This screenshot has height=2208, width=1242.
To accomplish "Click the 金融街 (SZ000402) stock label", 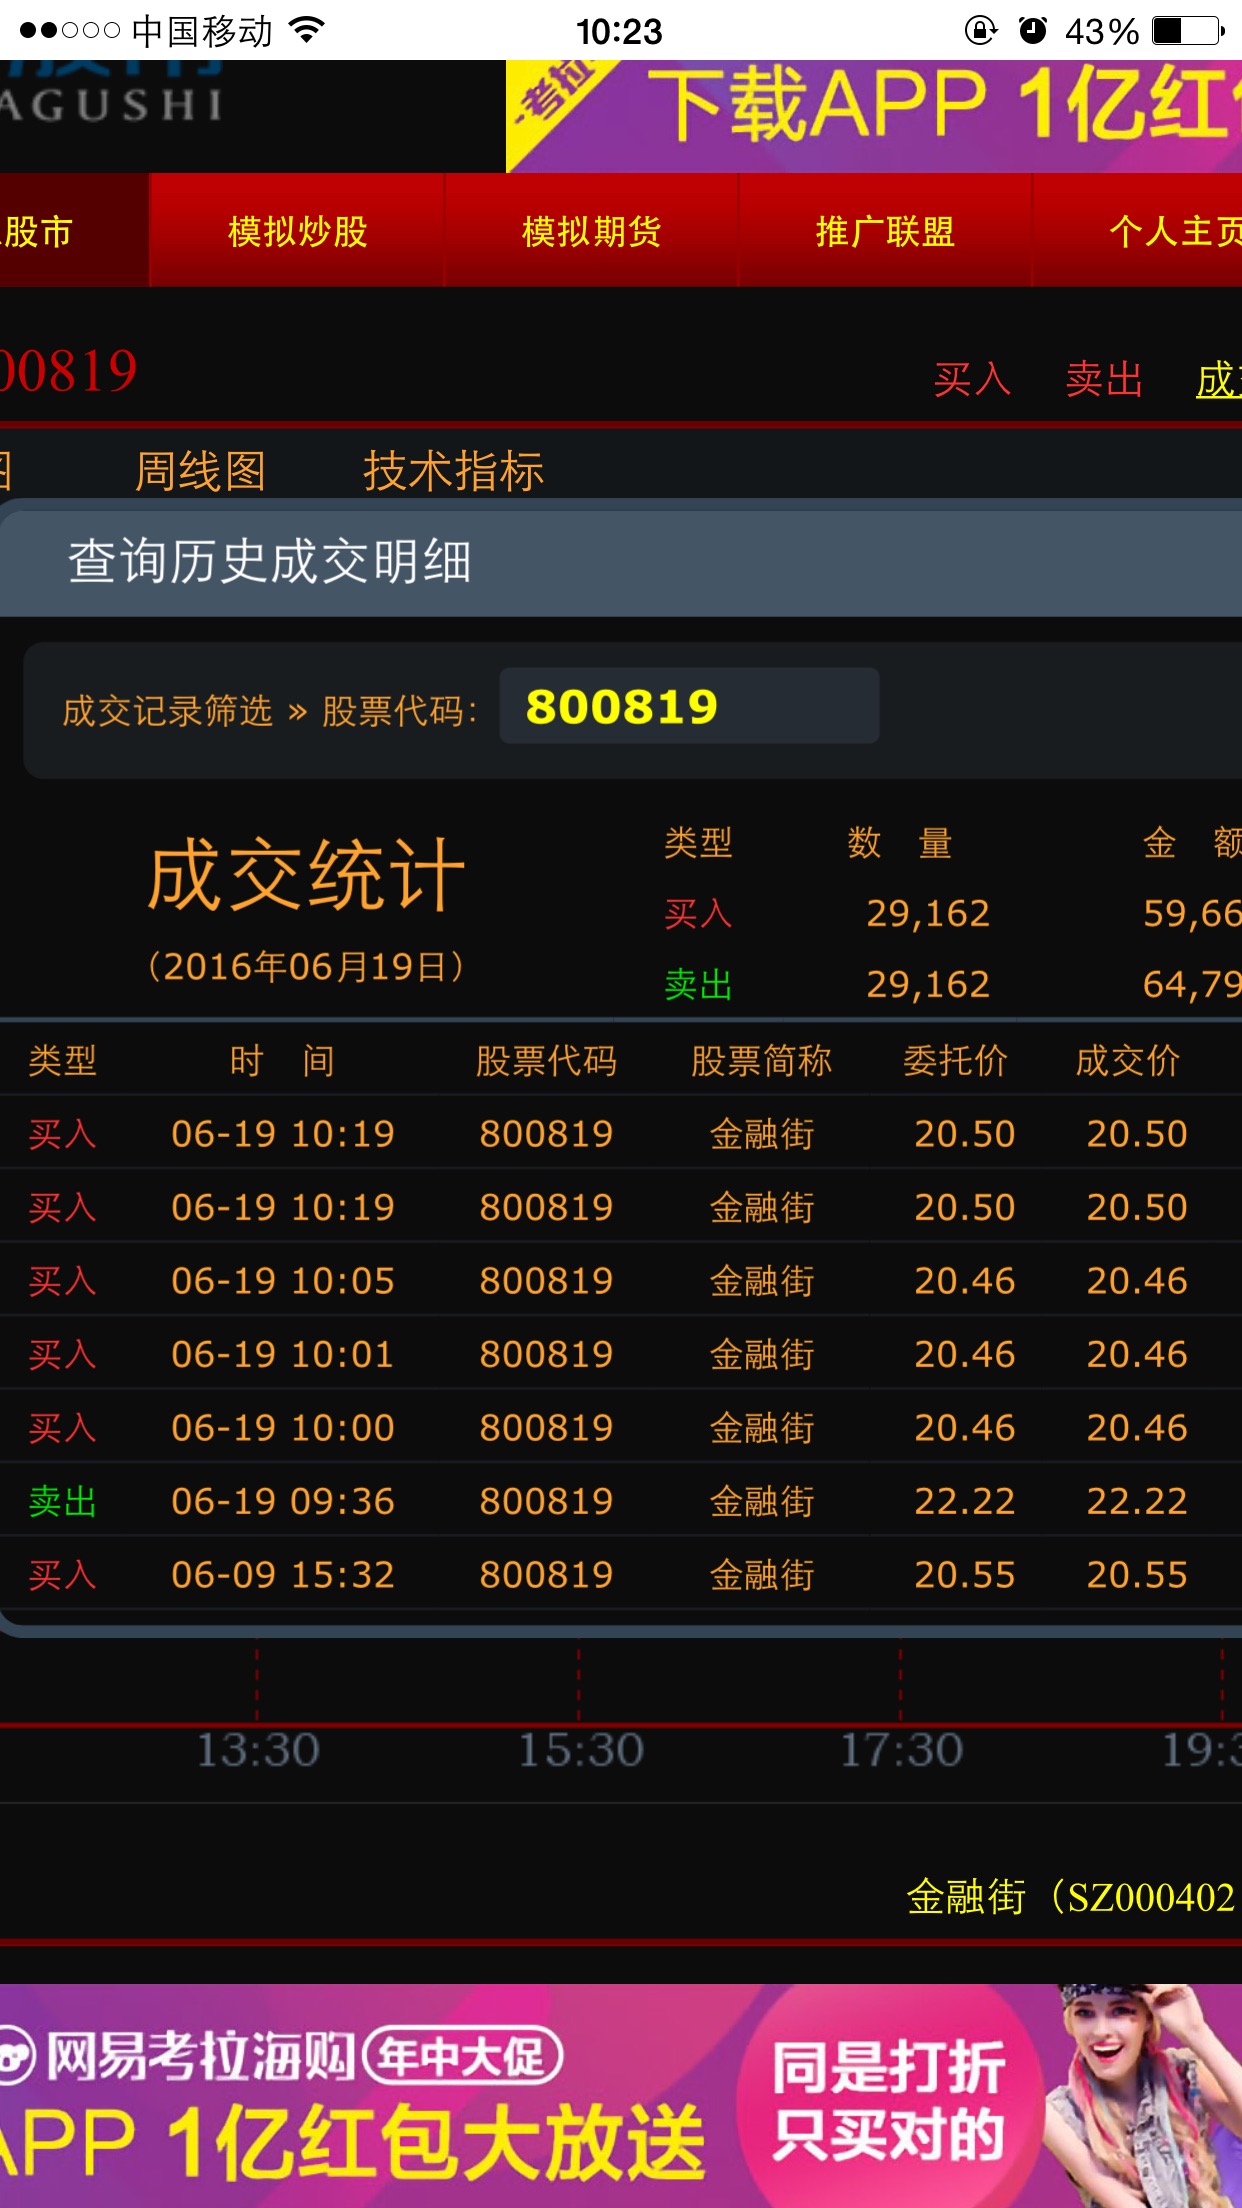I will point(1070,1897).
